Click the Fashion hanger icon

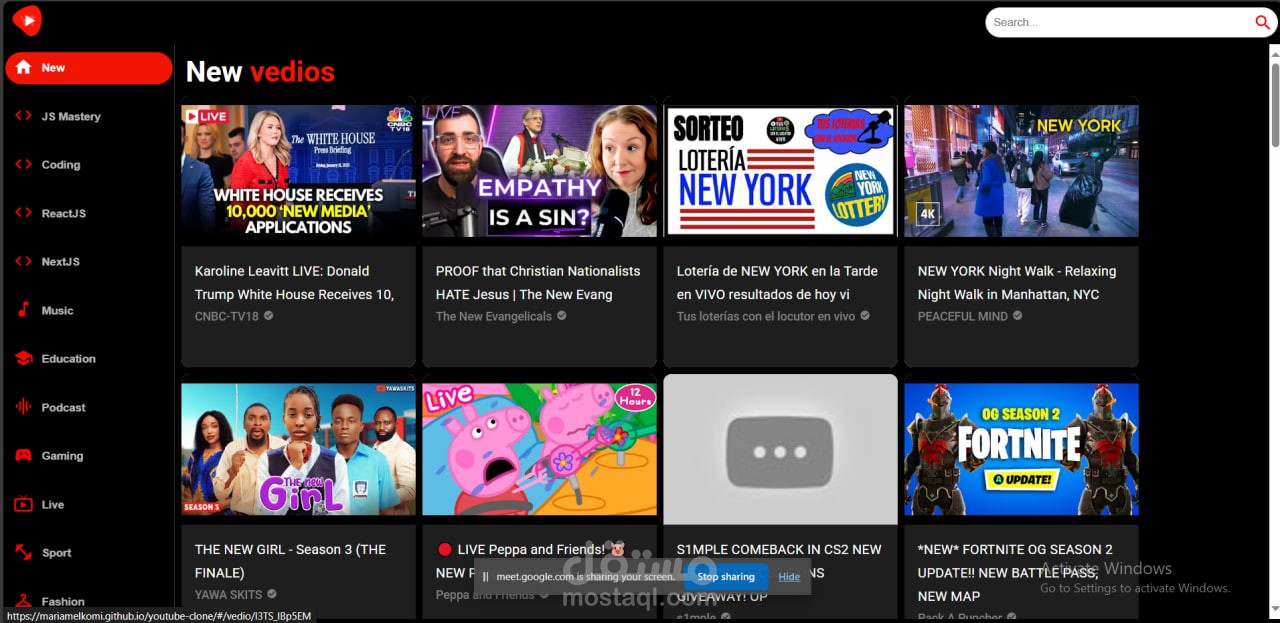point(23,601)
